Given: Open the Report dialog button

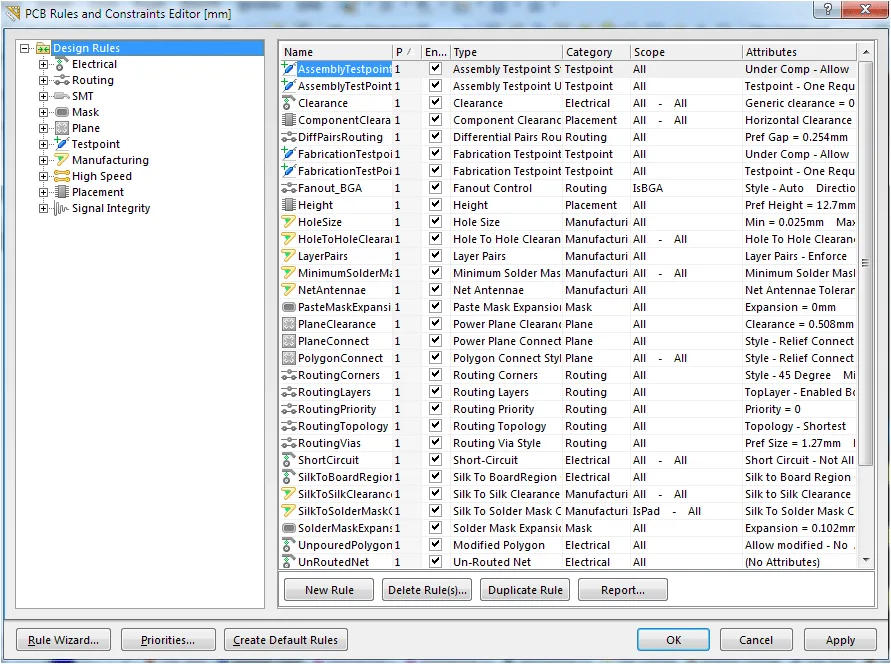Looking at the screenshot, I should coord(623,590).
